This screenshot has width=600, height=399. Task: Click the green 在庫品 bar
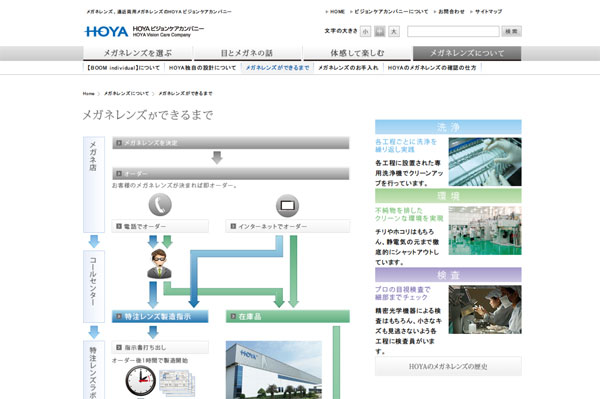point(288,316)
